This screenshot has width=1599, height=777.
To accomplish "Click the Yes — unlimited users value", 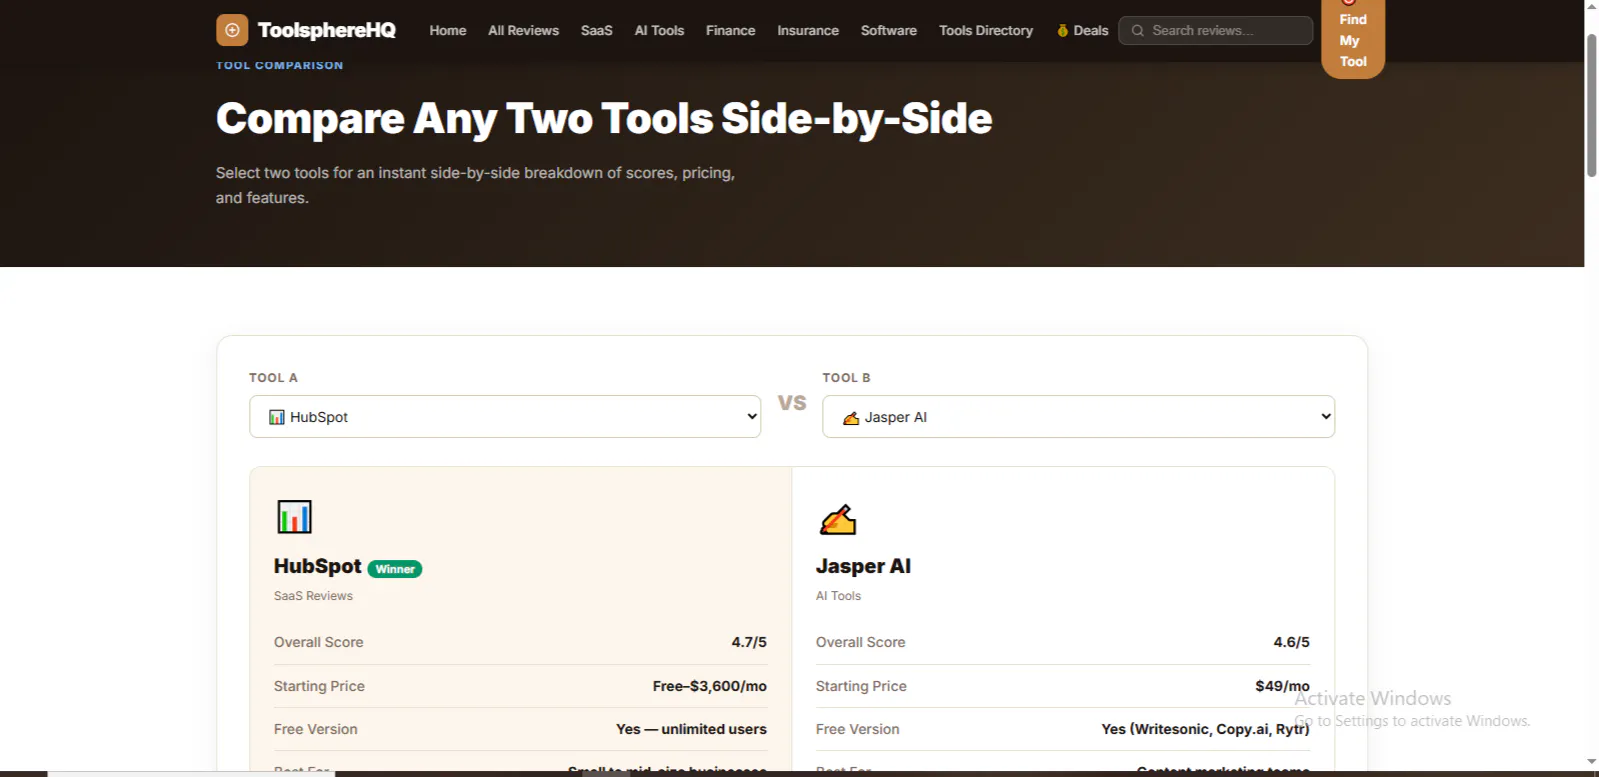I will [x=691, y=729].
